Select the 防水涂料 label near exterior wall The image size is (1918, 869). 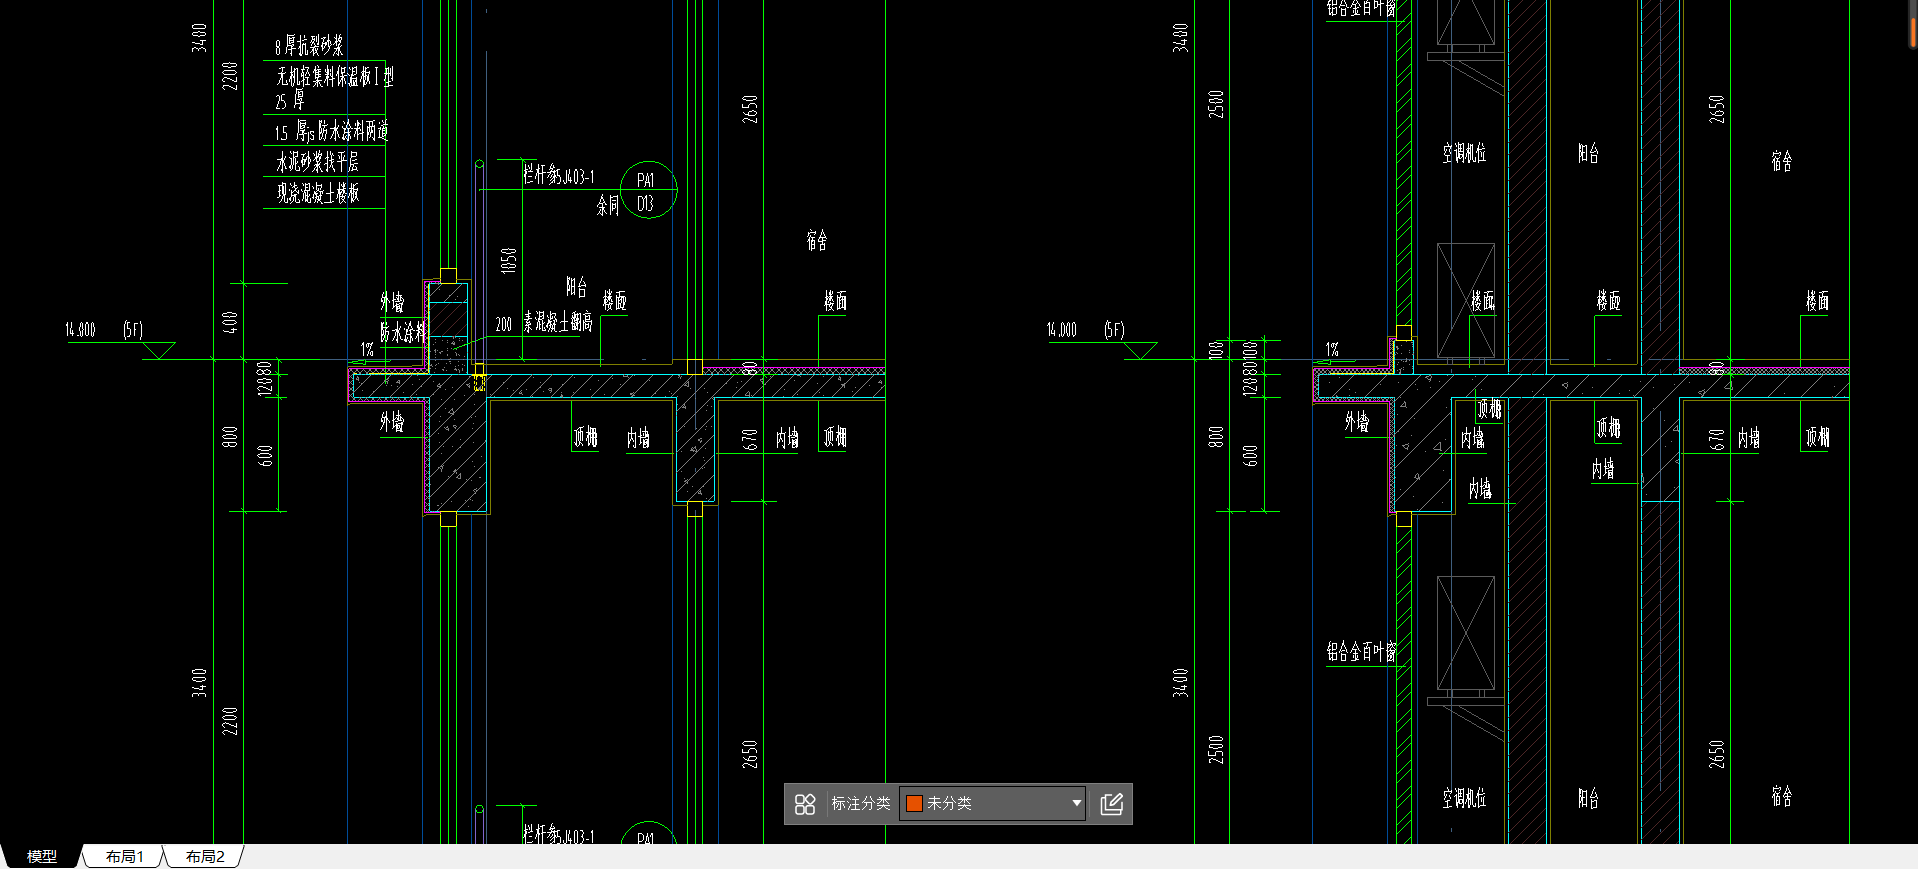pyautogui.click(x=402, y=332)
